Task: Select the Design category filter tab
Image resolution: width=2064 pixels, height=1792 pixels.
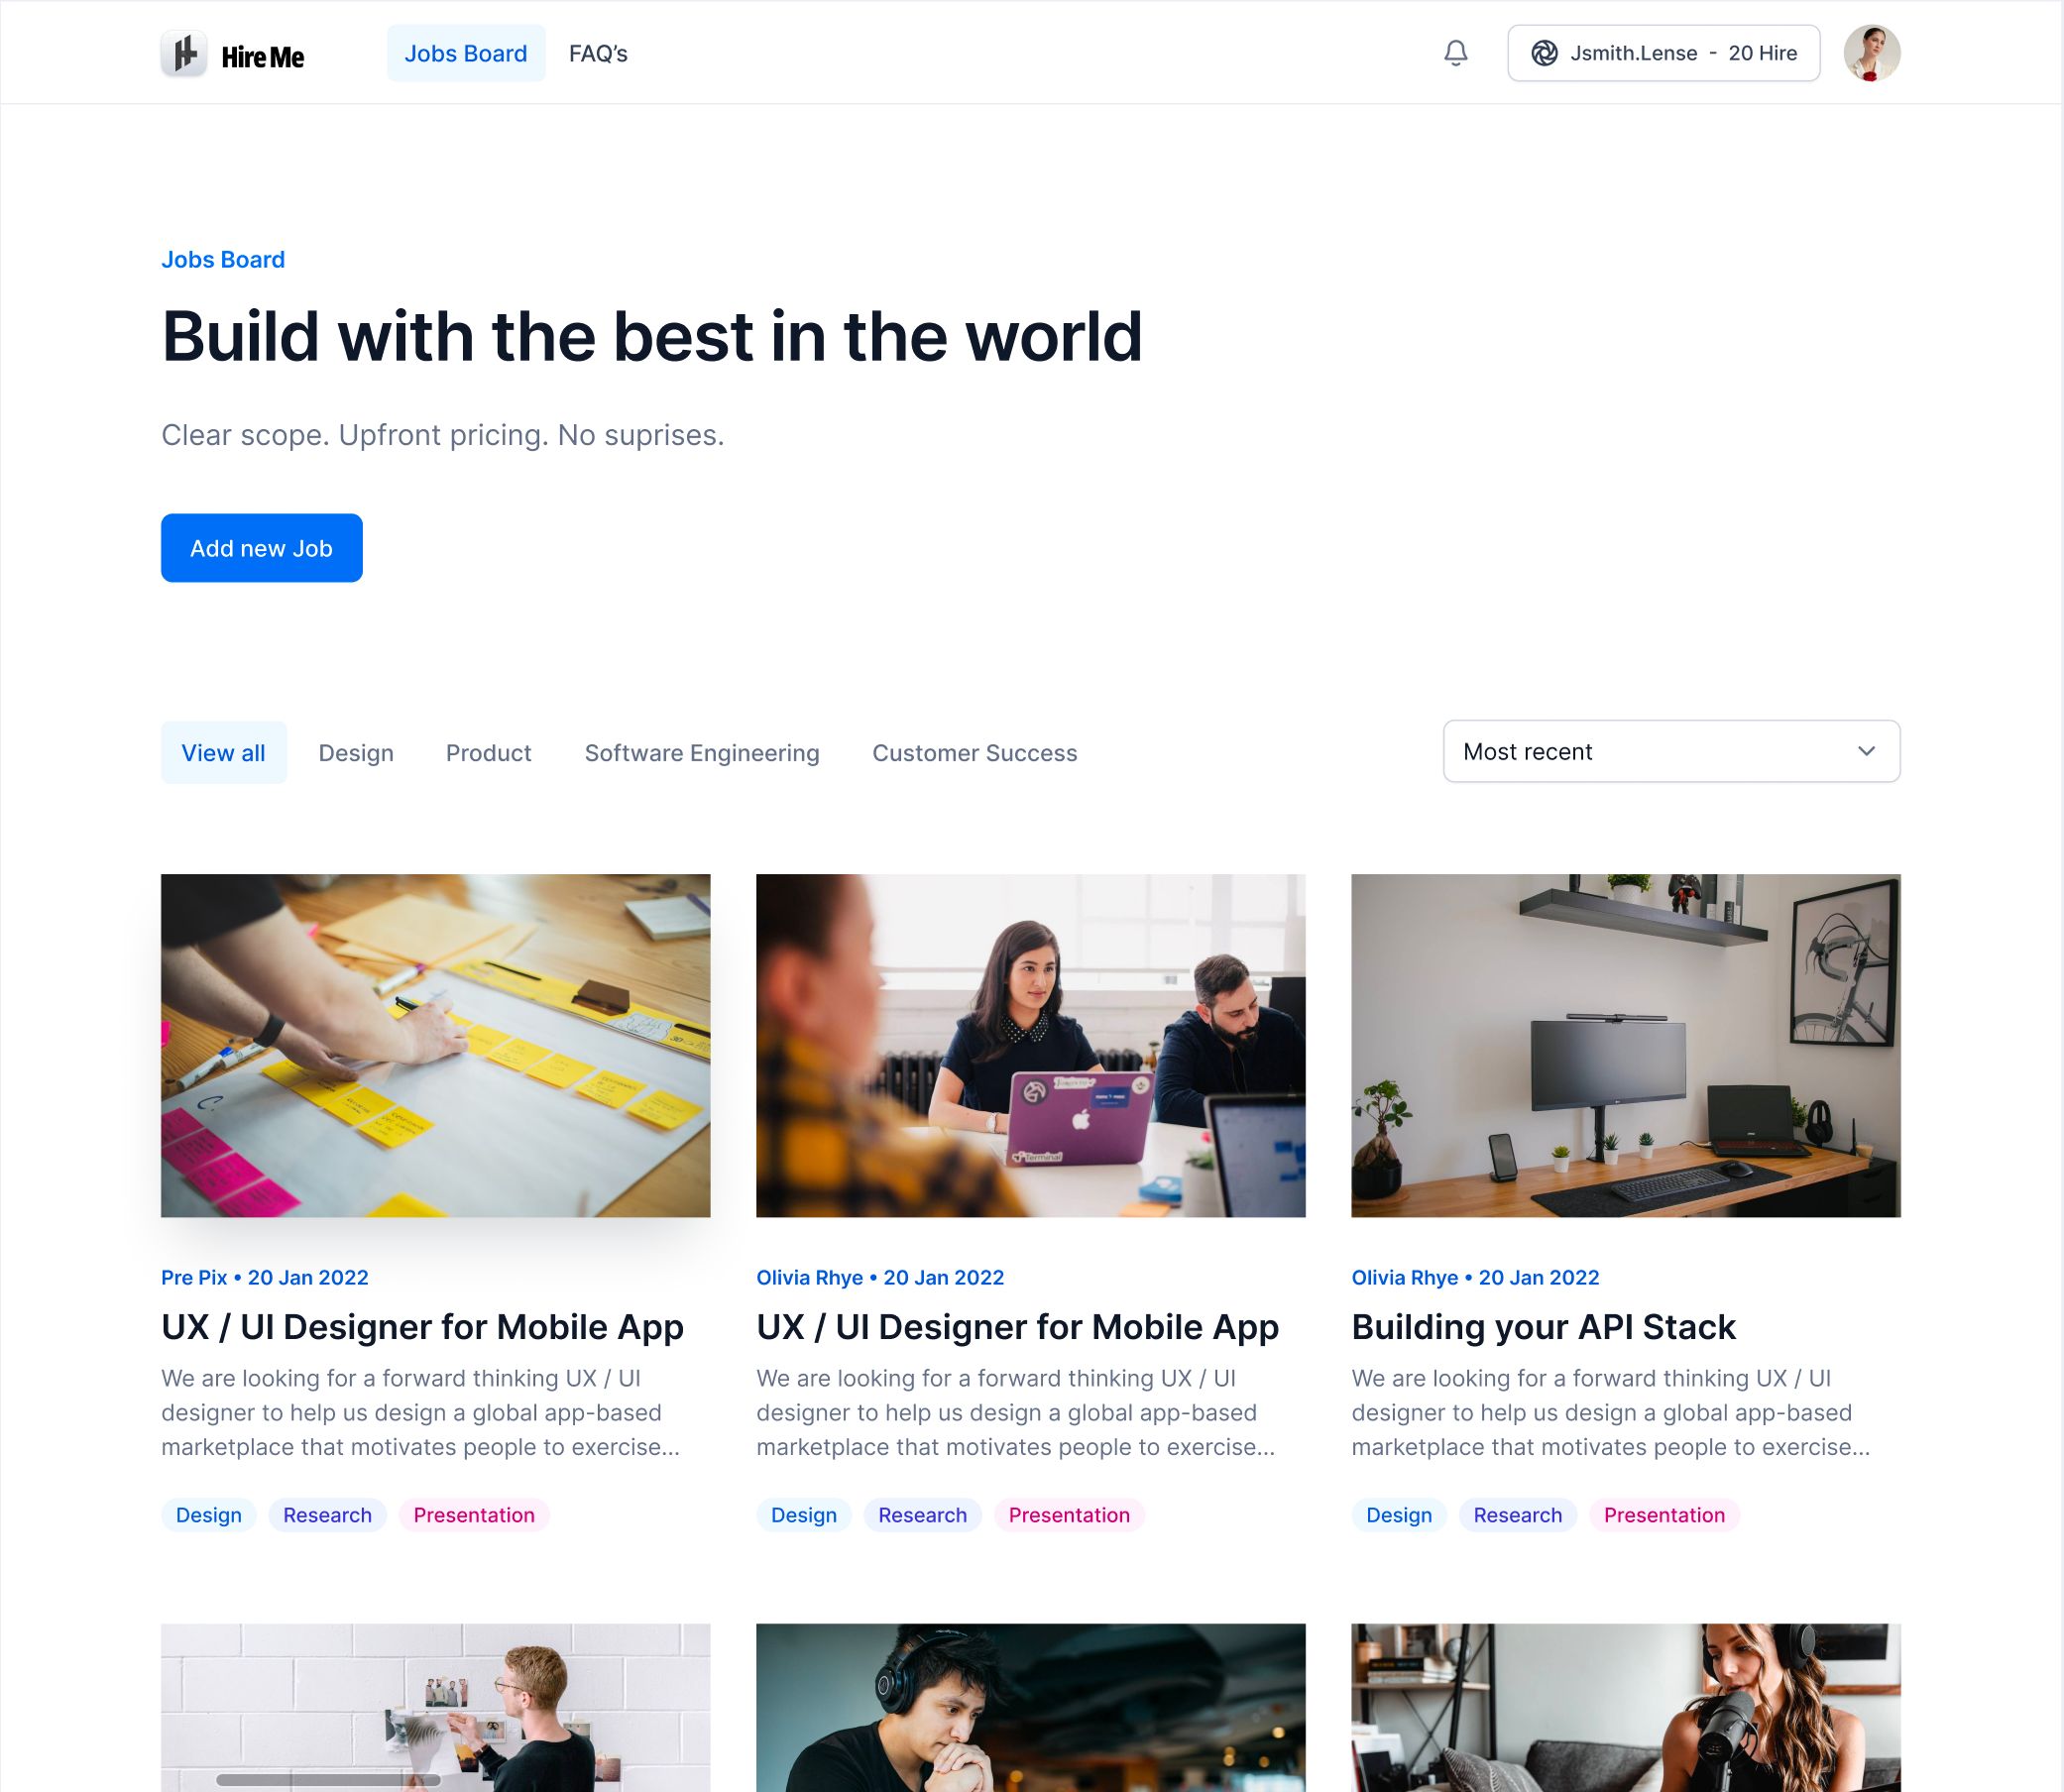Action: pos(355,753)
